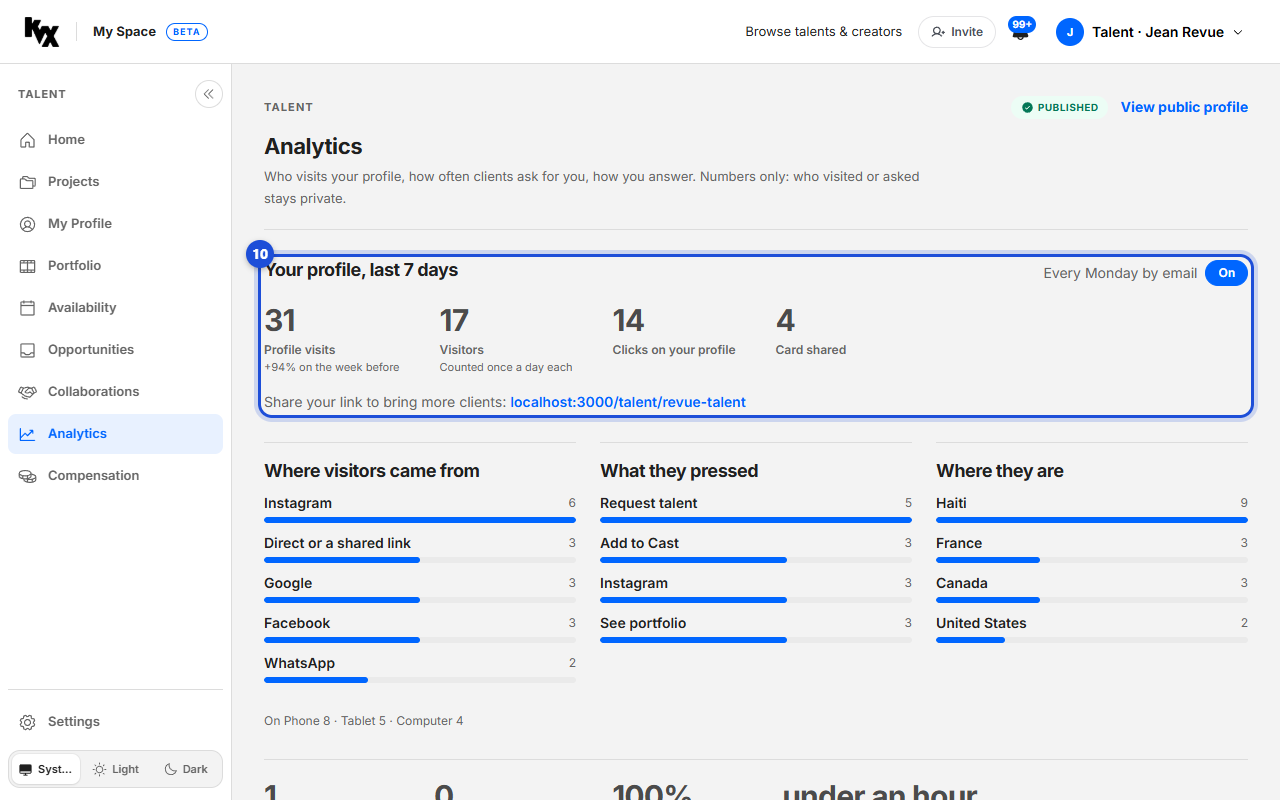Click the See portfolio row
The image size is (1280, 800).
[756, 628]
